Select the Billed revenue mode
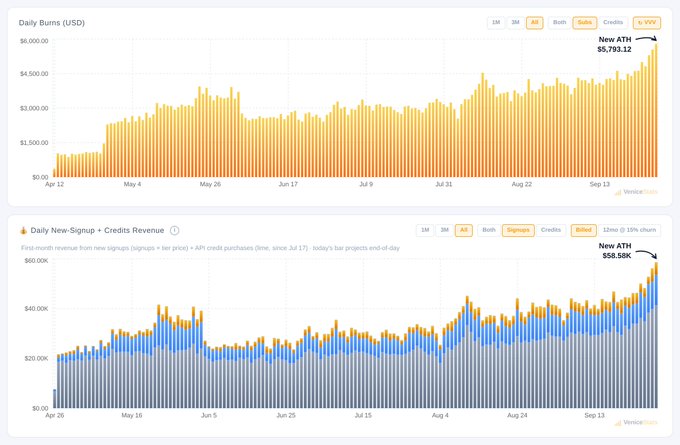The width and height of the screenshot is (680, 445). tap(583, 230)
